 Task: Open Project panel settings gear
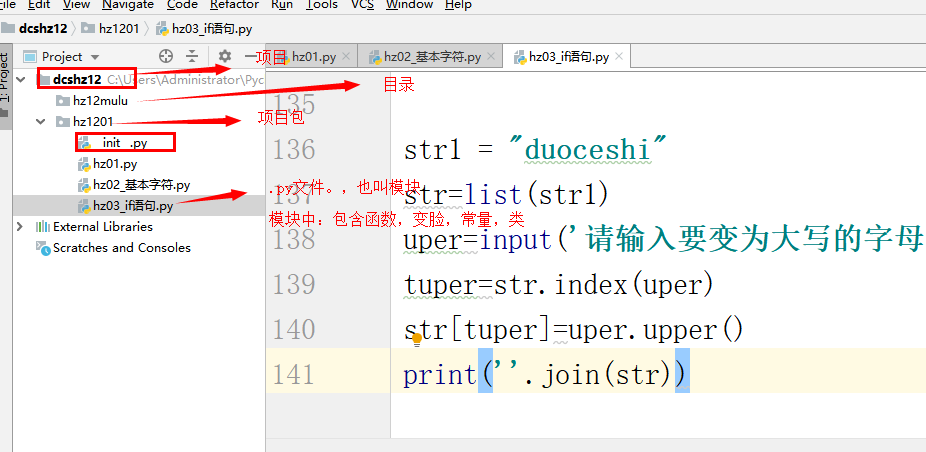click(x=224, y=56)
